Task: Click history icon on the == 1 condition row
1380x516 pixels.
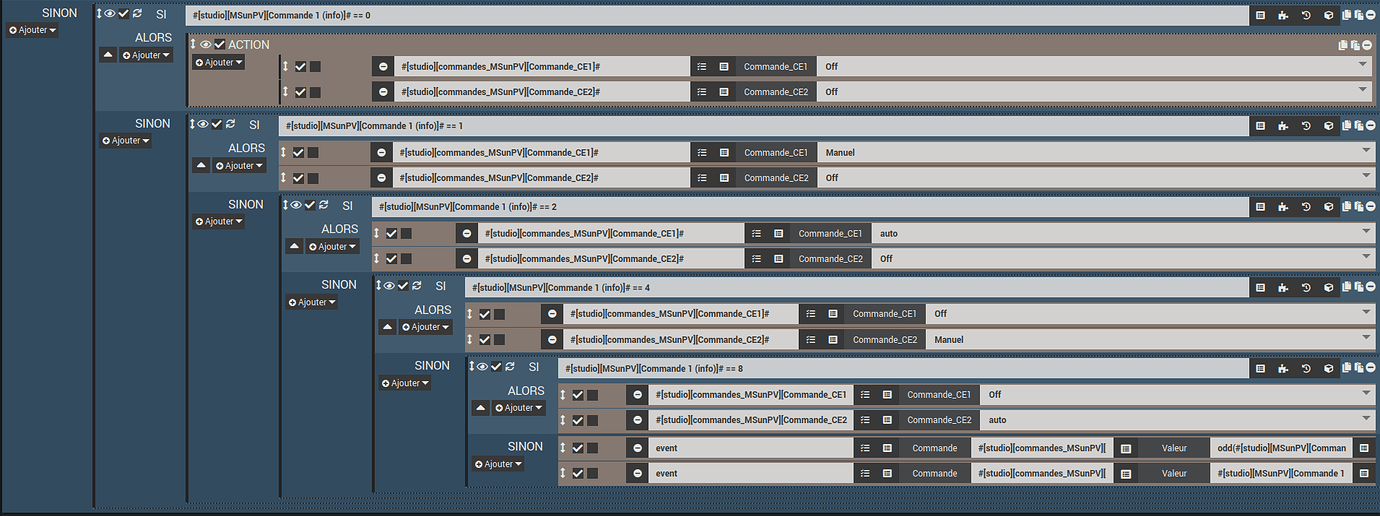Action: 1306,126
